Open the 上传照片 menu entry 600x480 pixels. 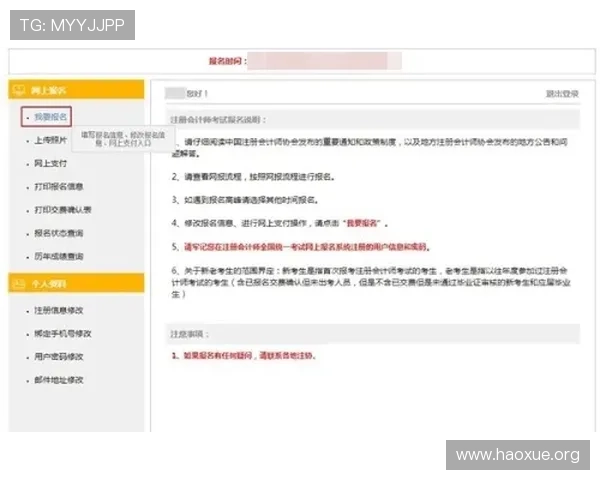50,140
